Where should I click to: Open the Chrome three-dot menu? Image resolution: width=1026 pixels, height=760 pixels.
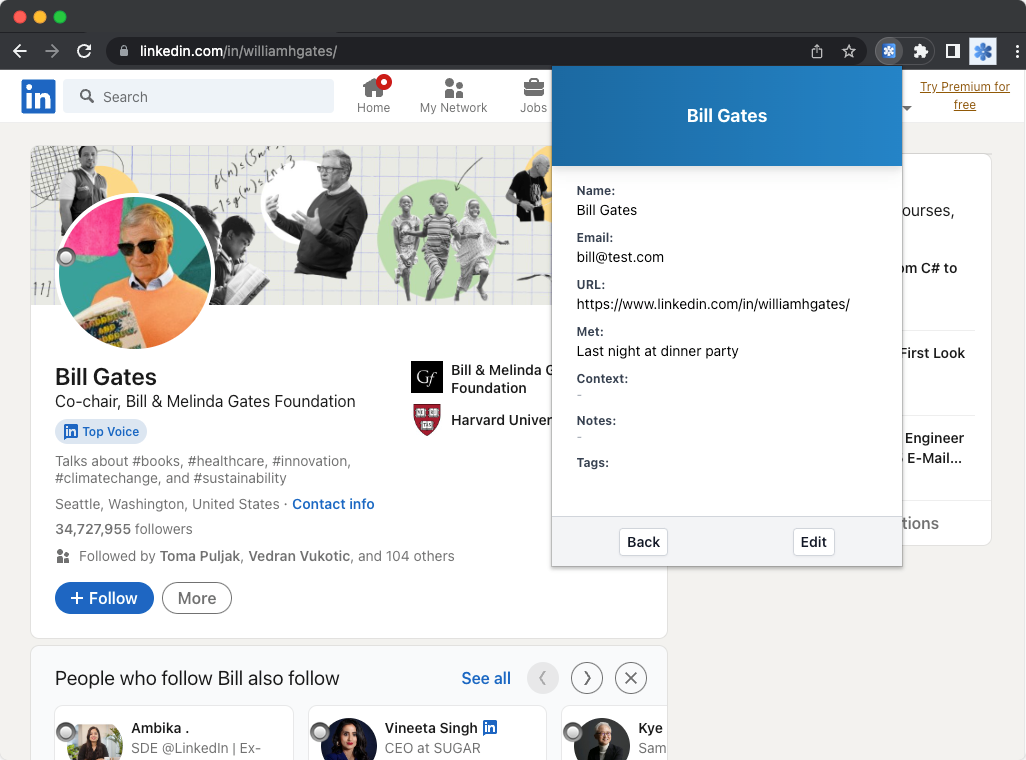1016,51
